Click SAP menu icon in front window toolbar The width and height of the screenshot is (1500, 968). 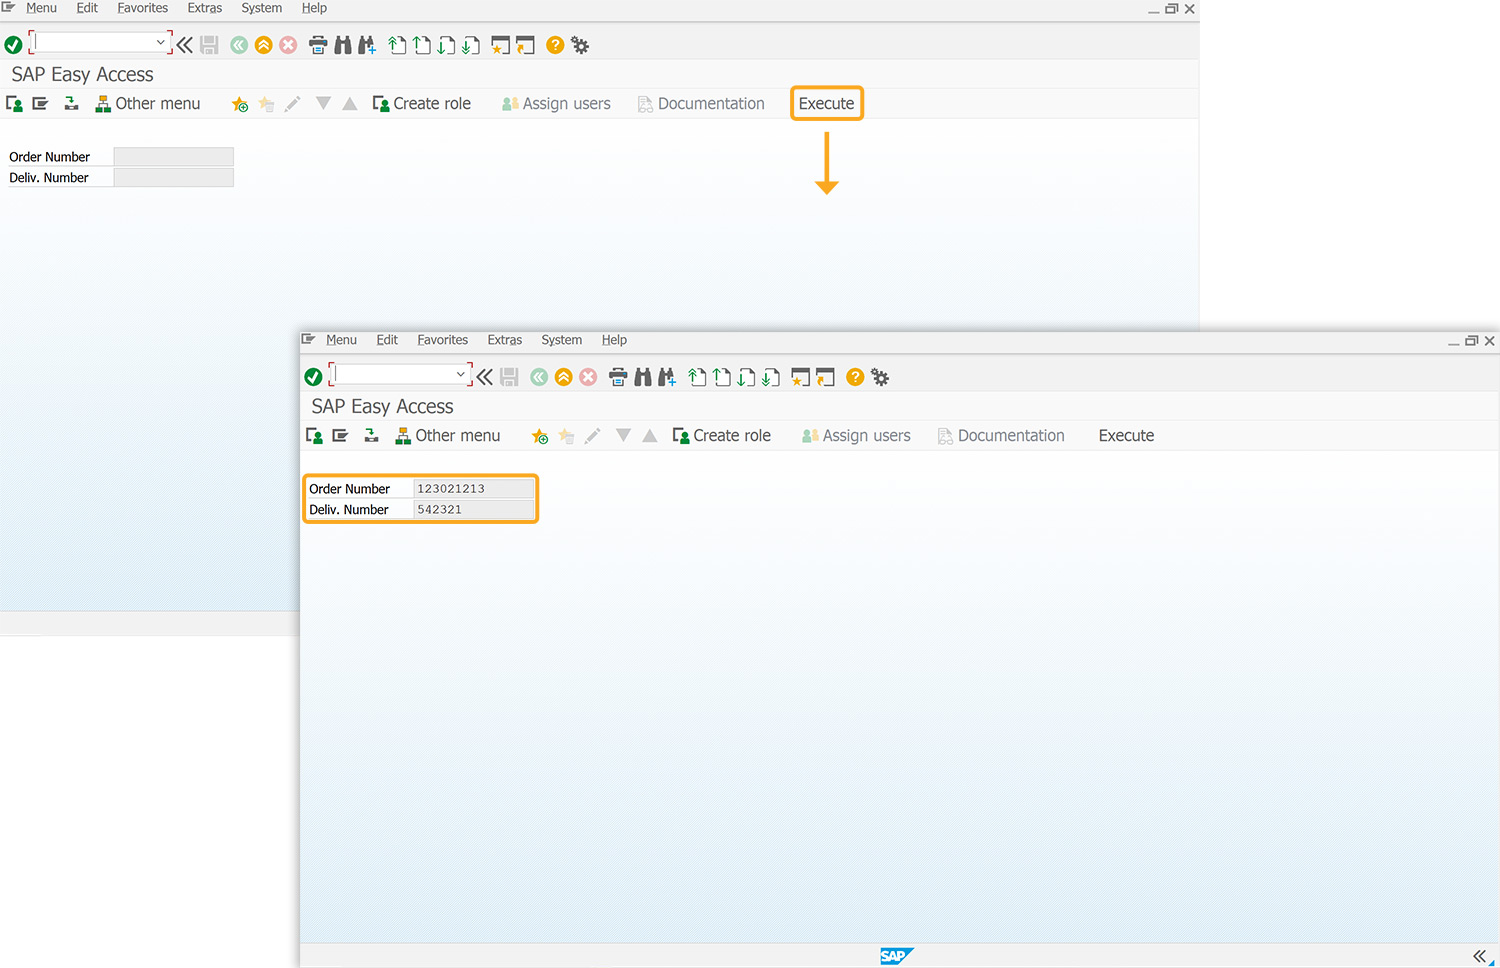[x=341, y=436]
